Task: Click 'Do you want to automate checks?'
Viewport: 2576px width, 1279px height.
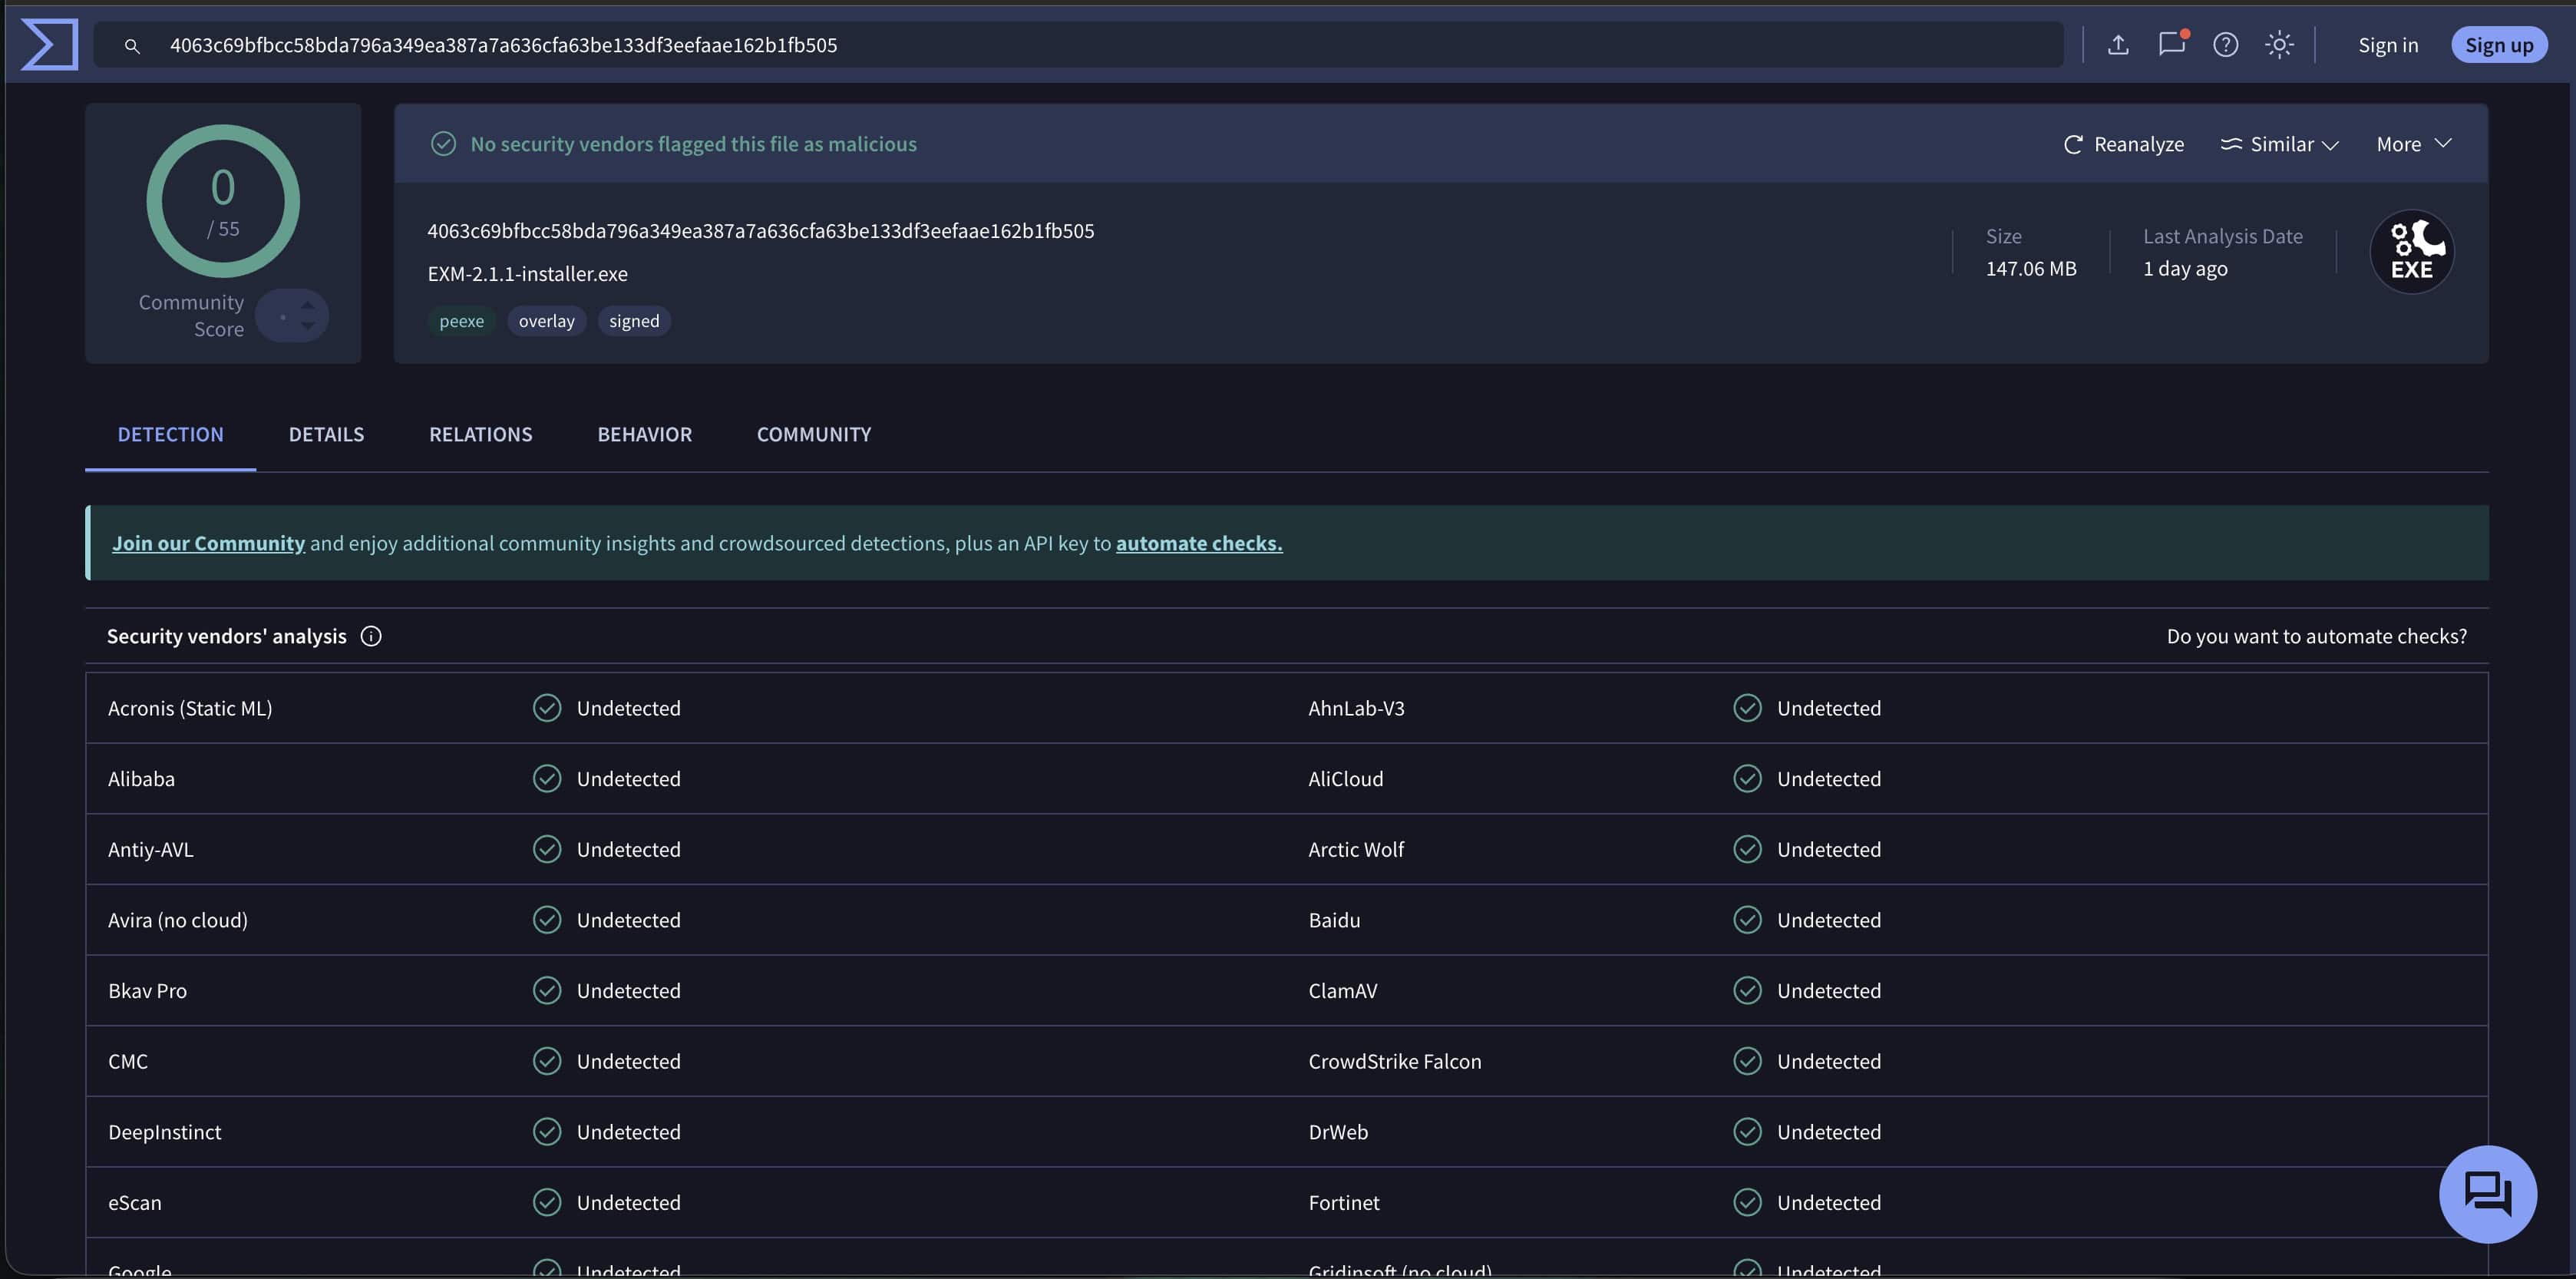Action: point(2316,636)
